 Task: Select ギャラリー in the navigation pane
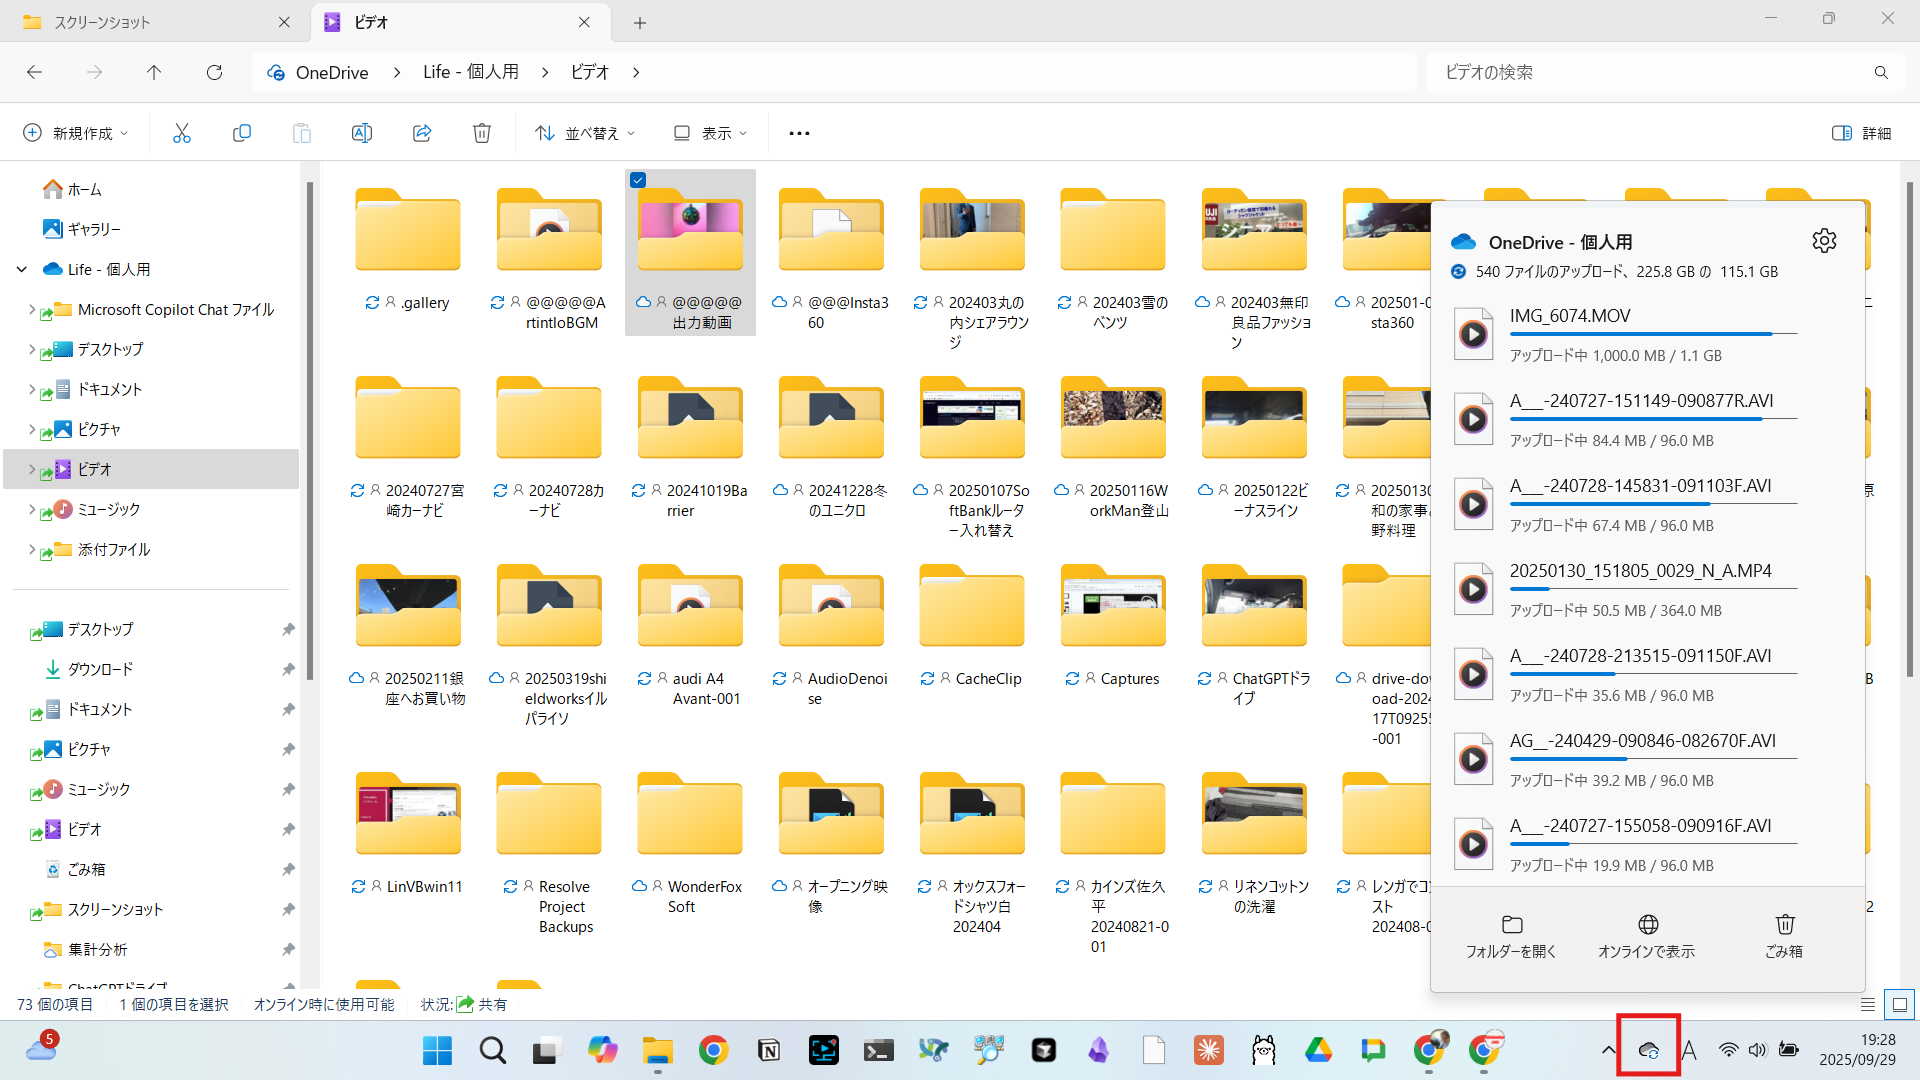point(93,229)
